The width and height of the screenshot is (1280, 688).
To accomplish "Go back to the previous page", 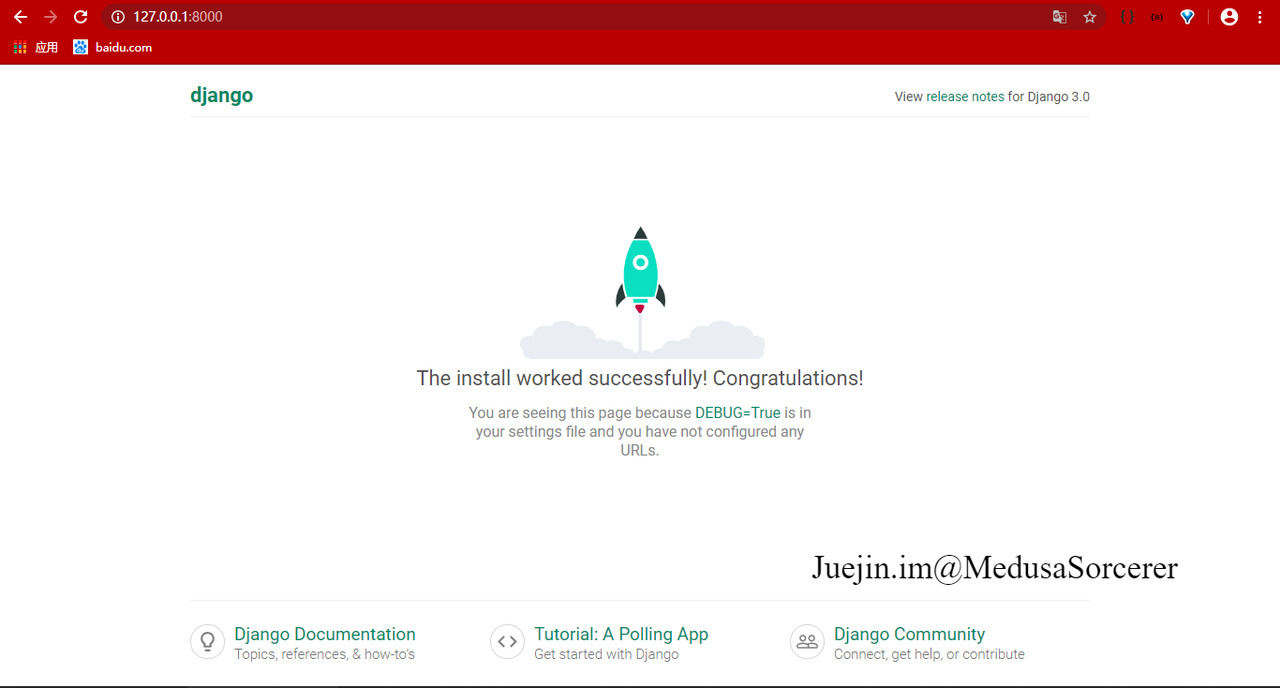I will [x=20, y=17].
